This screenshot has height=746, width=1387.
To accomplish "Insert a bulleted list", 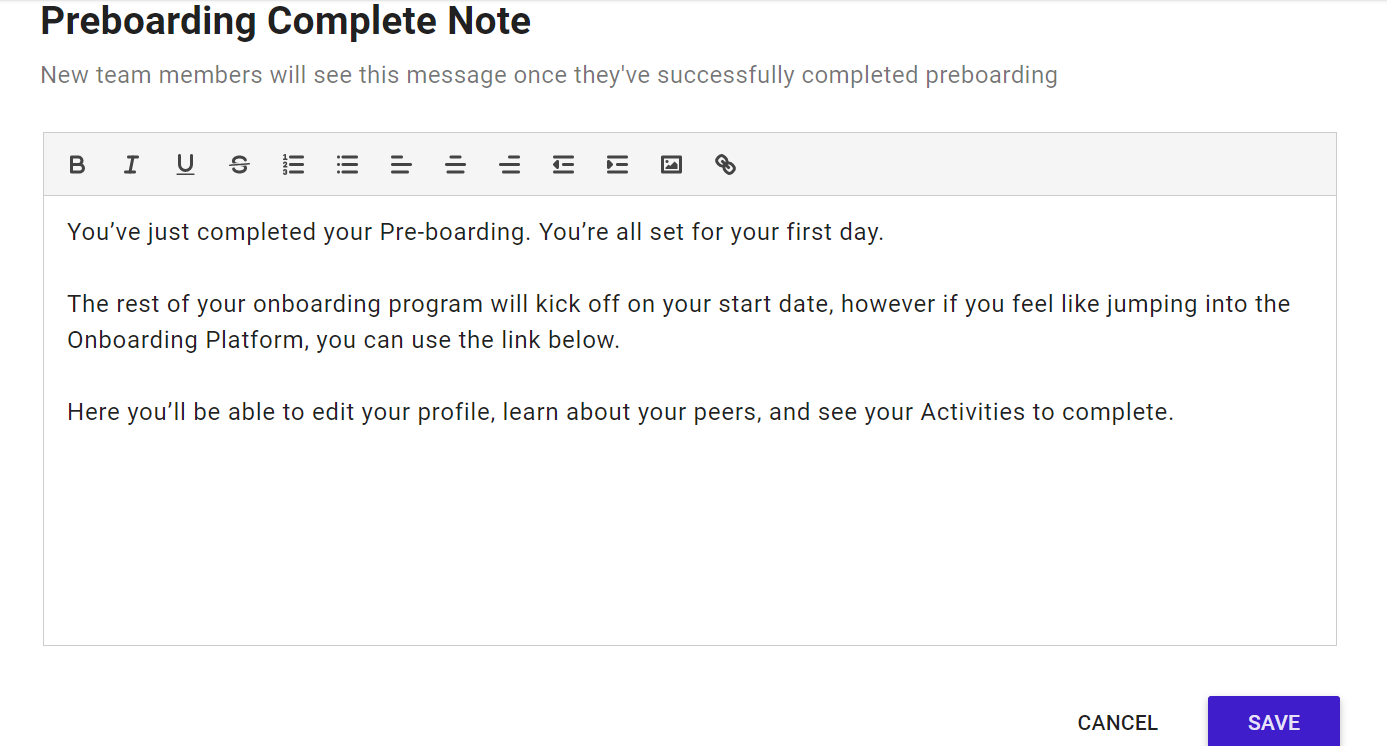I will (347, 165).
